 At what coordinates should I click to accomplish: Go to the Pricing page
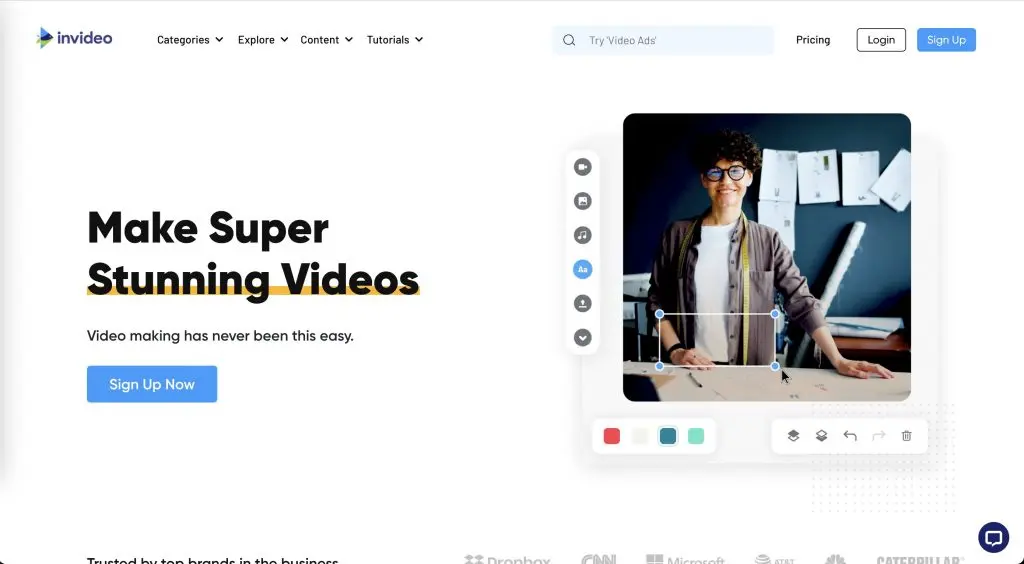tap(813, 40)
